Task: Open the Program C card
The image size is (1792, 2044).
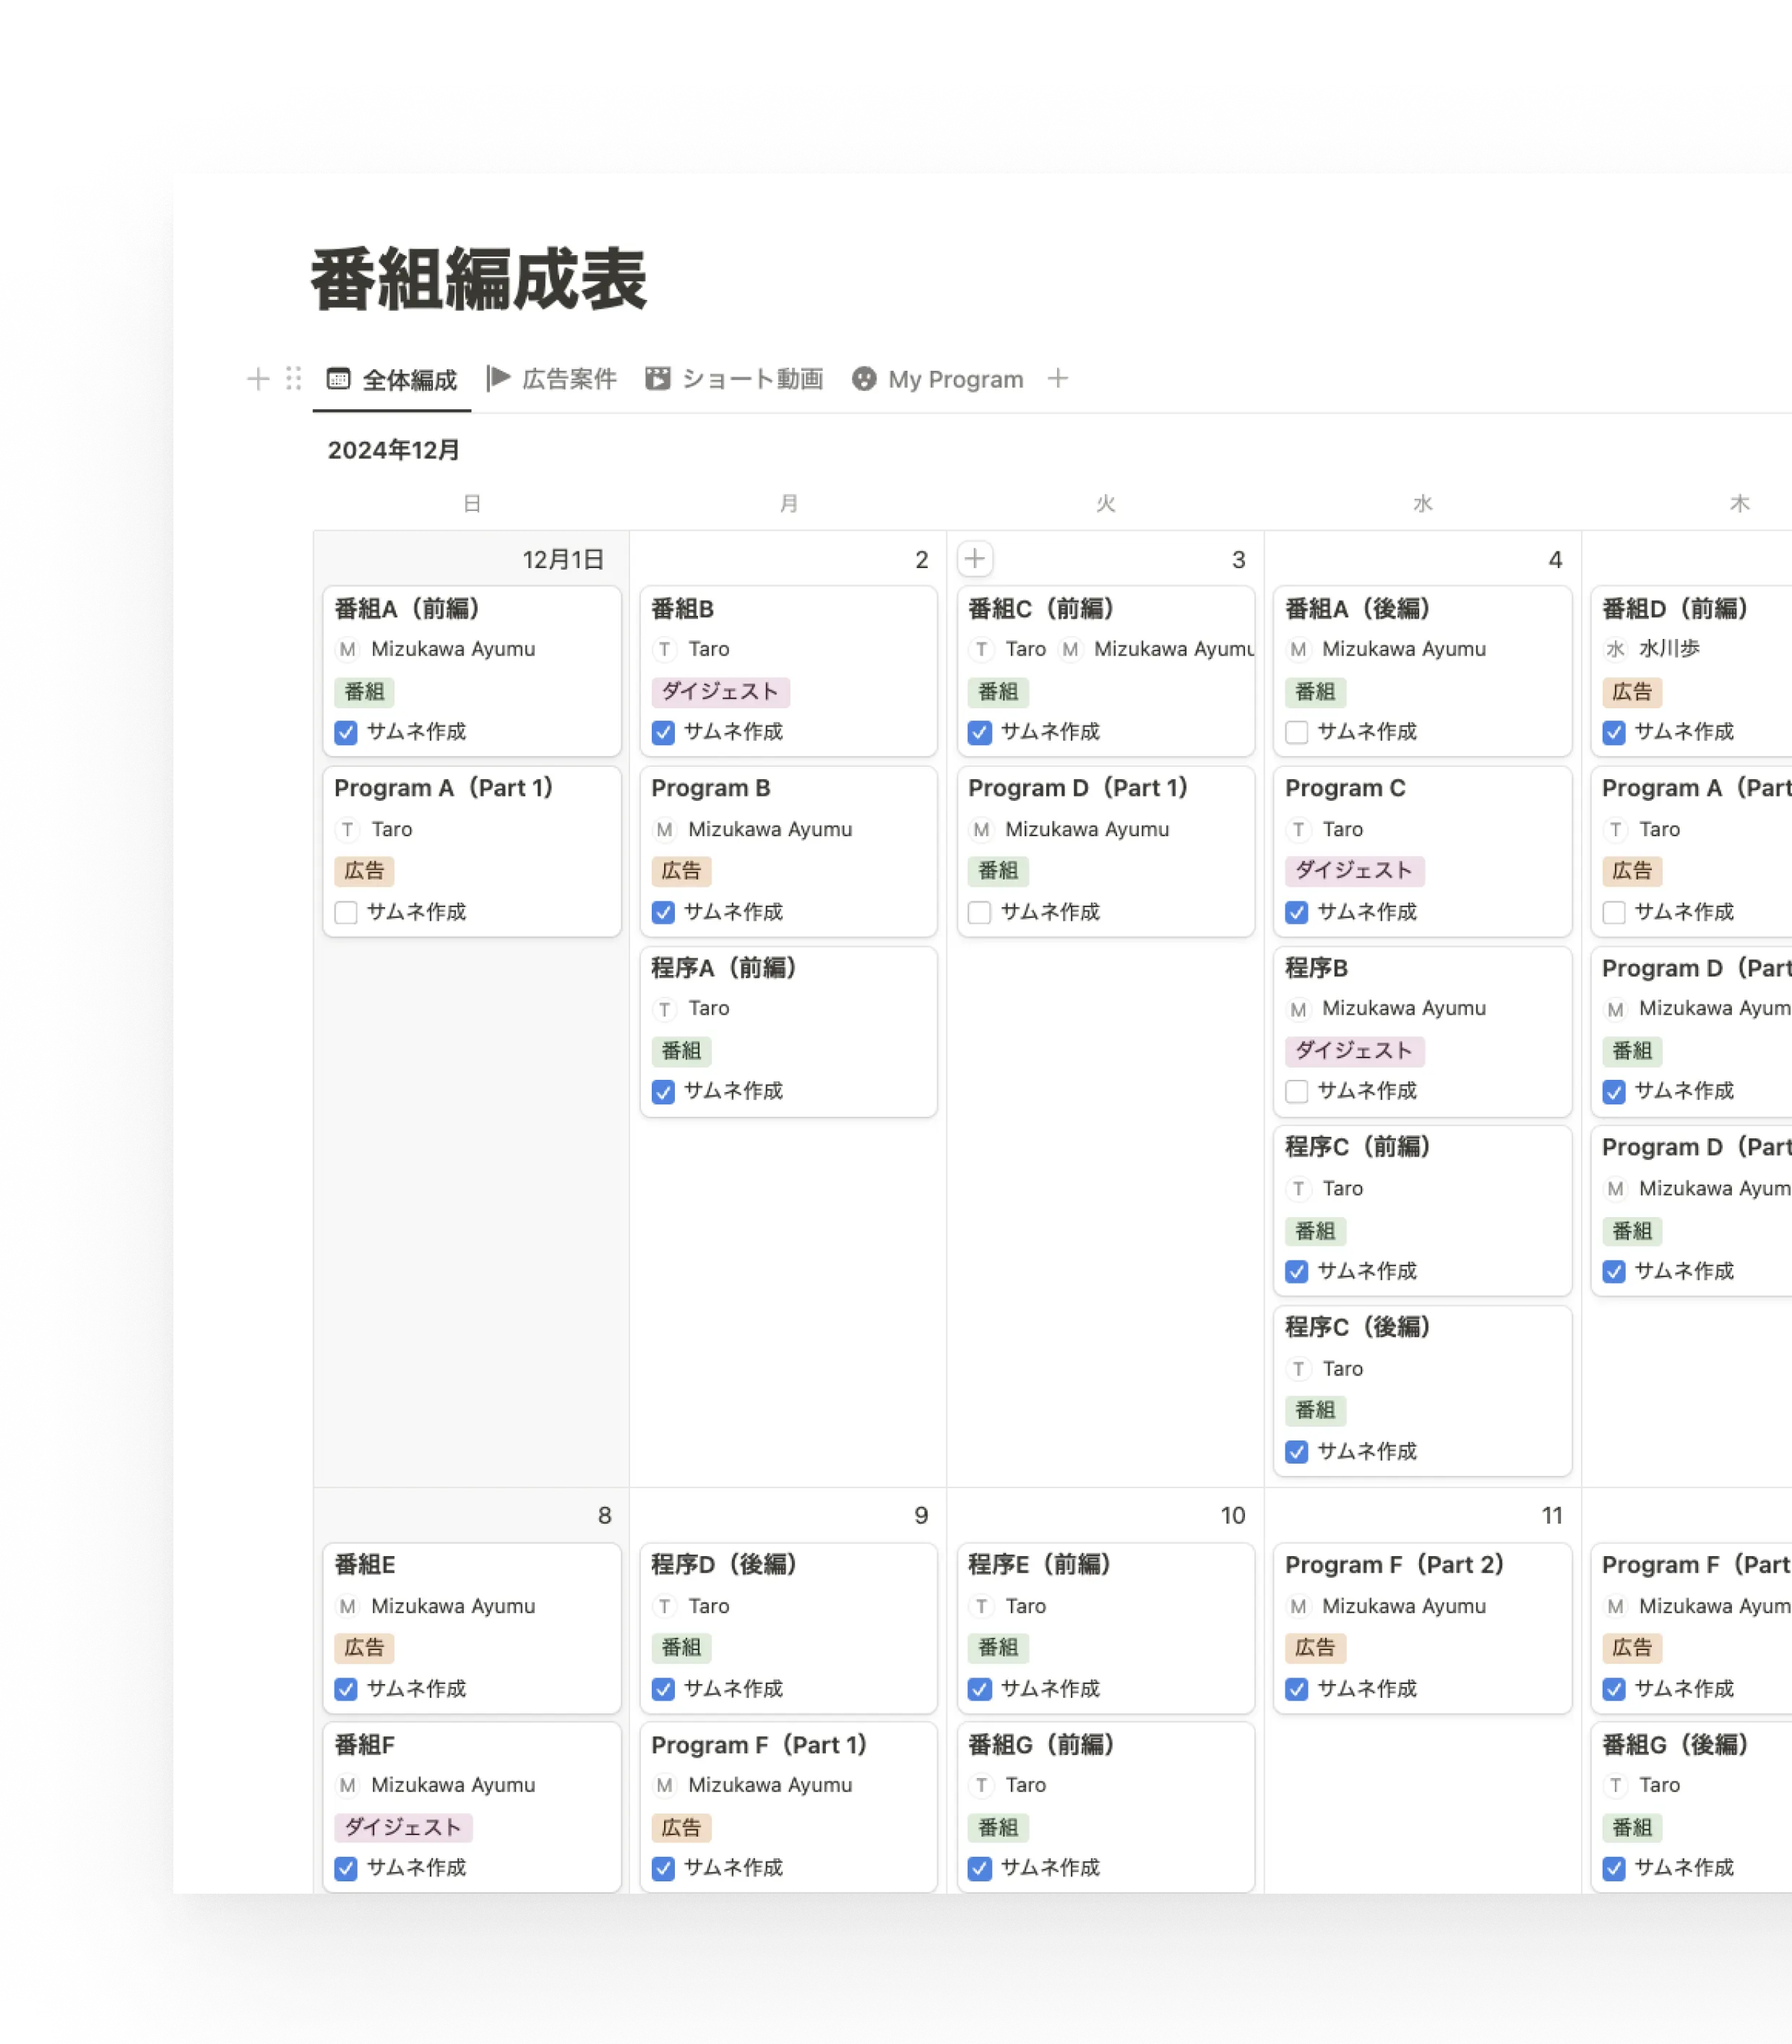Action: [1345, 789]
